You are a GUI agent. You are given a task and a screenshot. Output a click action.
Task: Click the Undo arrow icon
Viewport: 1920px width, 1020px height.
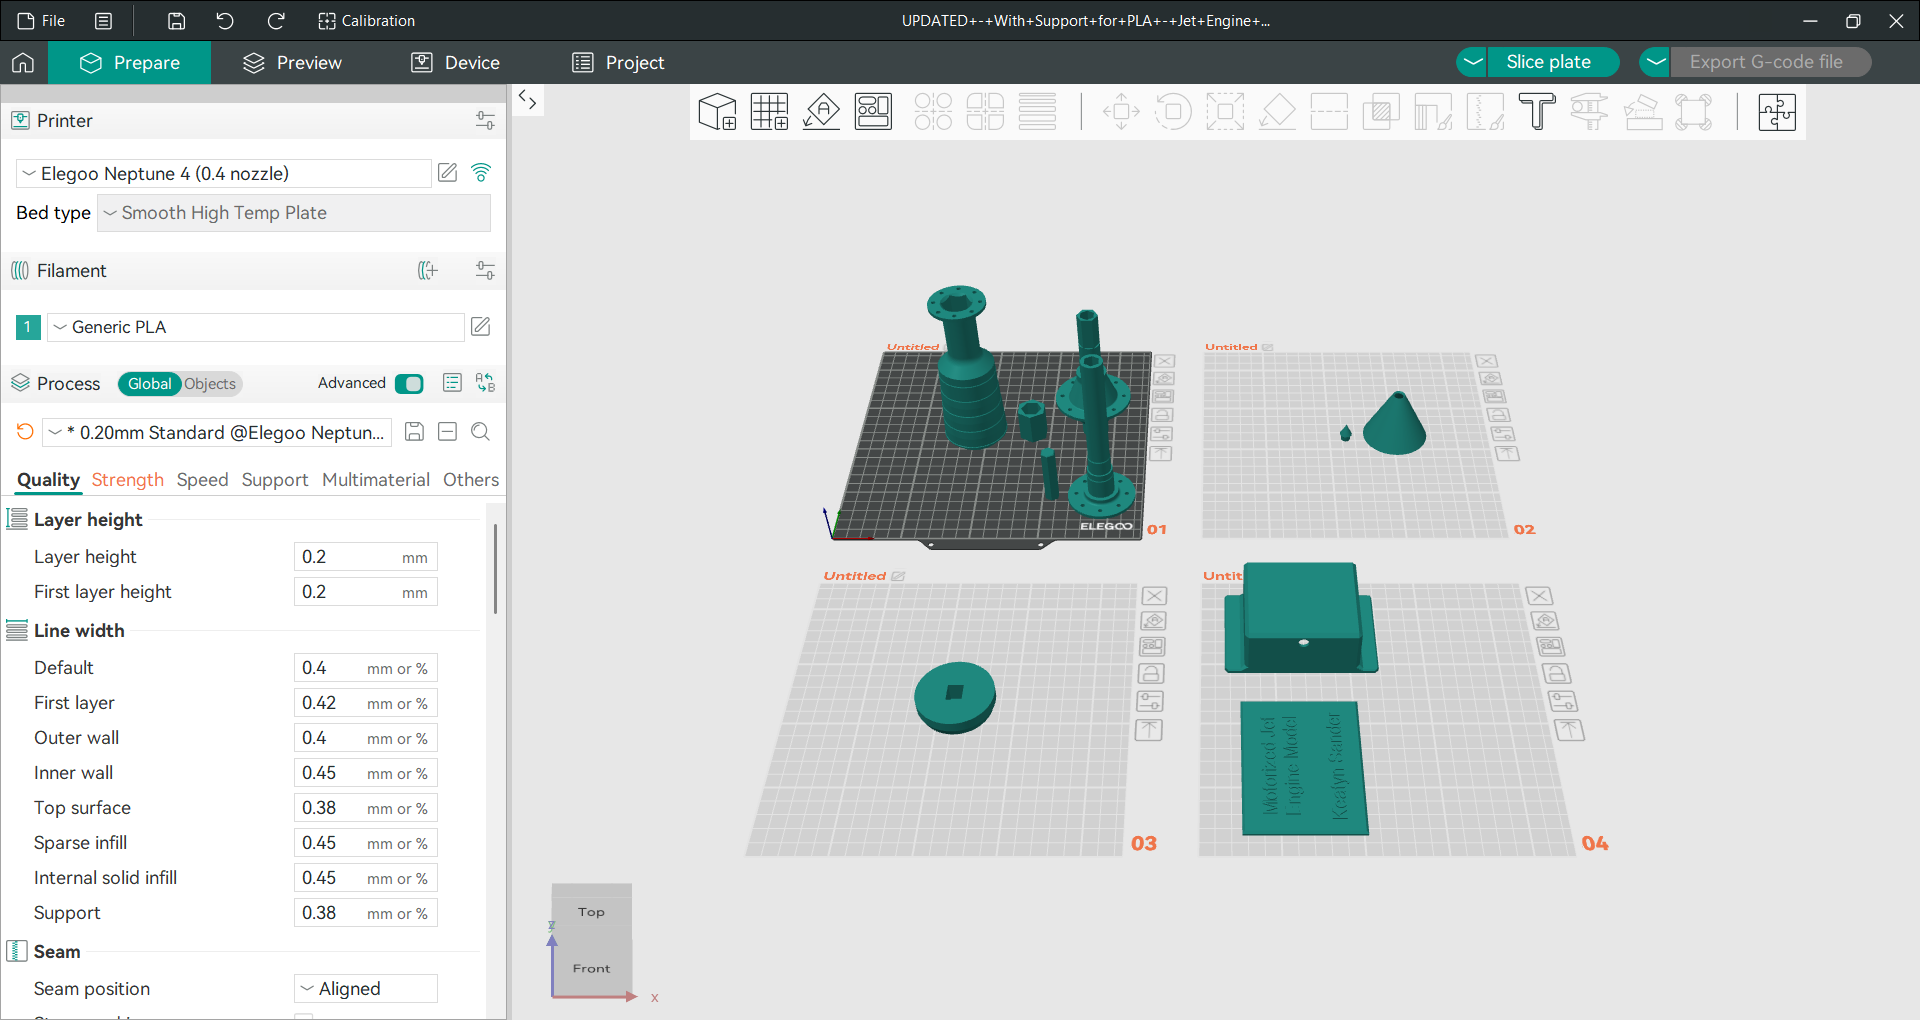[225, 21]
